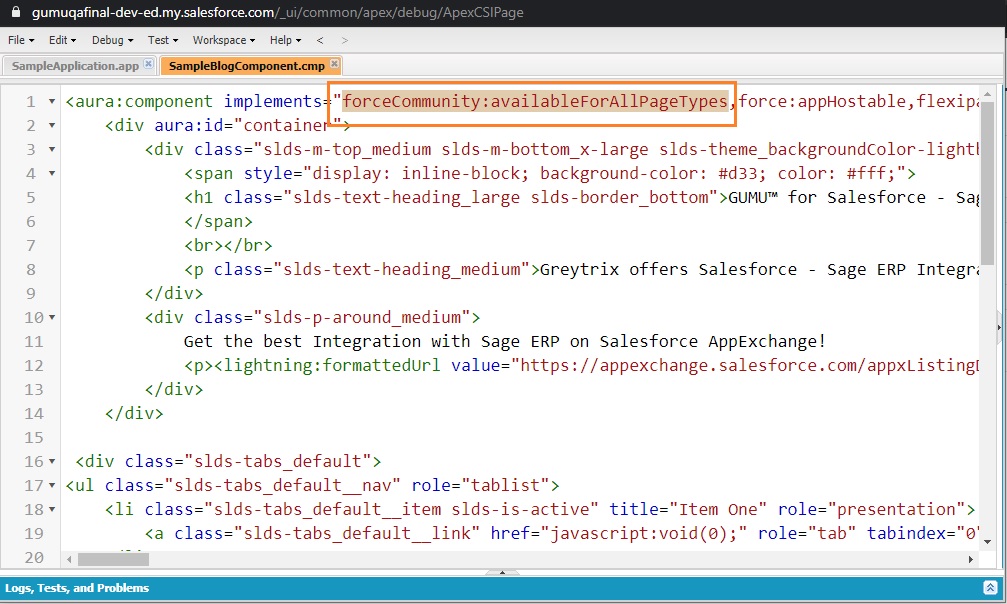Open the Workspace menu
The image size is (1007, 604).
coord(223,40)
